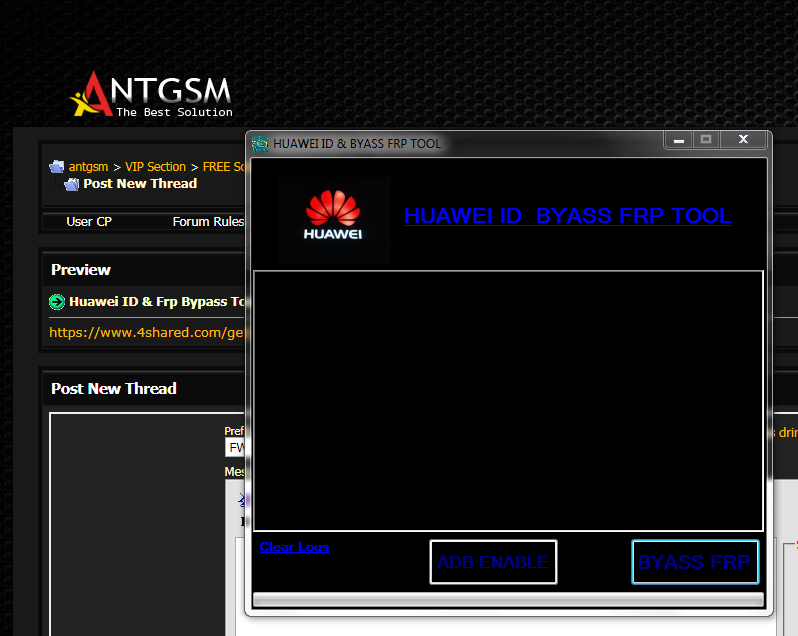Click the Preview section heading
Image resolution: width=798 pixels, height=636 pixels.
coord(81,270)
